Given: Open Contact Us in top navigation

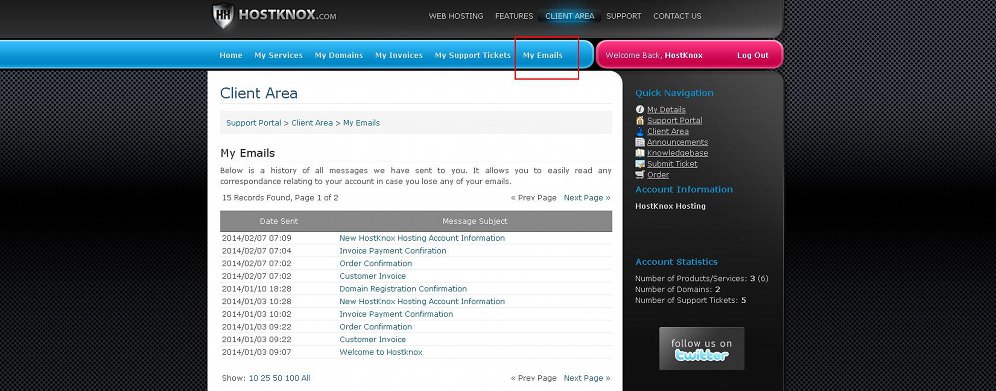Looking at the screenshot, I should pos(677,16).
